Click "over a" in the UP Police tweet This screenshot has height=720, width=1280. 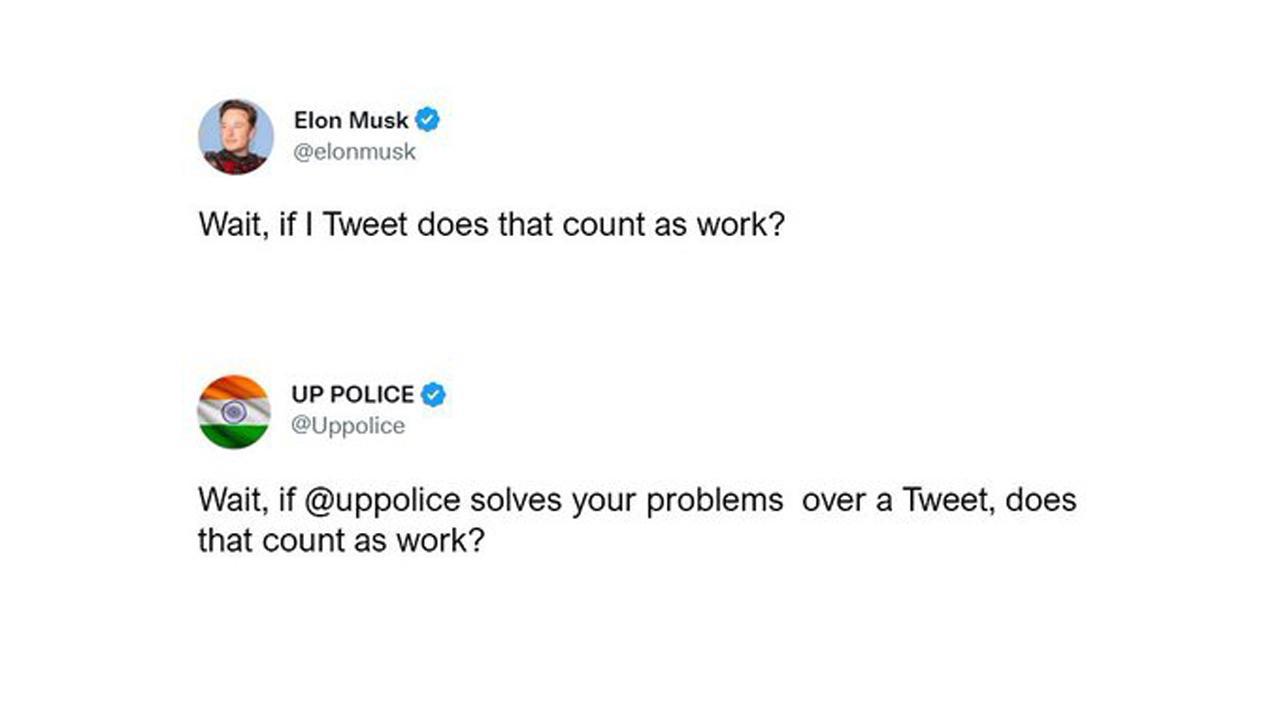pos(847,500)
